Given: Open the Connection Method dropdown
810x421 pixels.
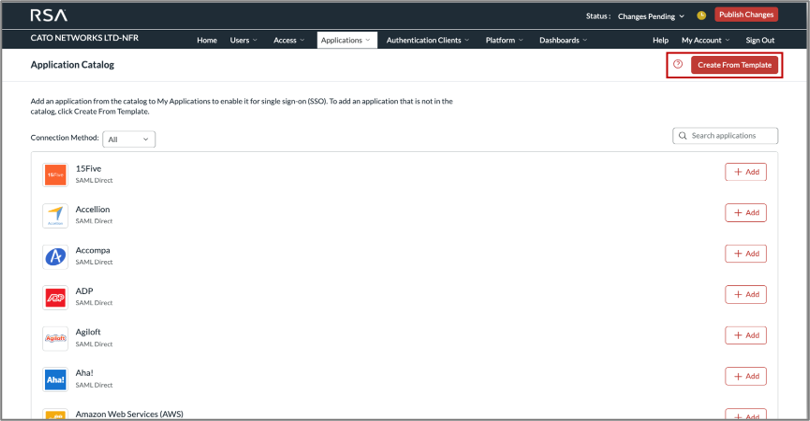Looking at the screenshot, I should point(129,139).
